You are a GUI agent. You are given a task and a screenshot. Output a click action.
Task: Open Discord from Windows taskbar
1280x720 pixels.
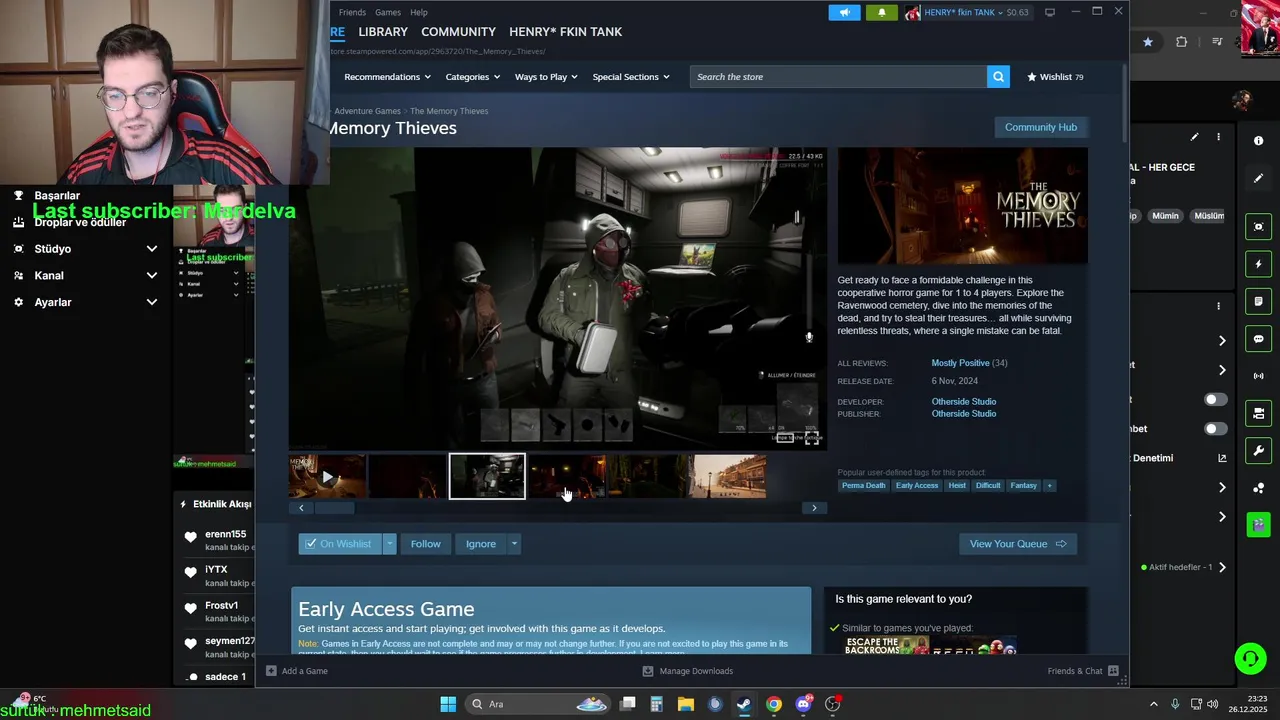coord(803,704)
